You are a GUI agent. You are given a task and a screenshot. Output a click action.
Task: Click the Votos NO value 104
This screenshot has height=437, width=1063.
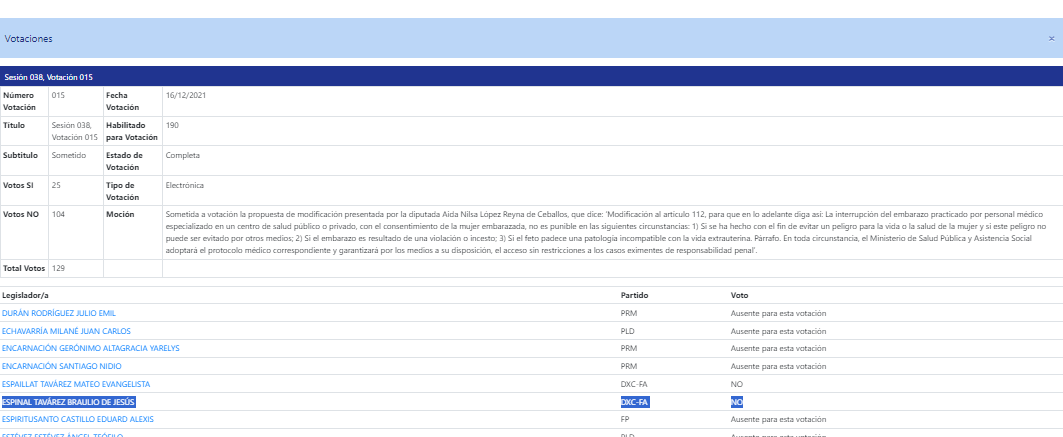(x=58, y=214)
